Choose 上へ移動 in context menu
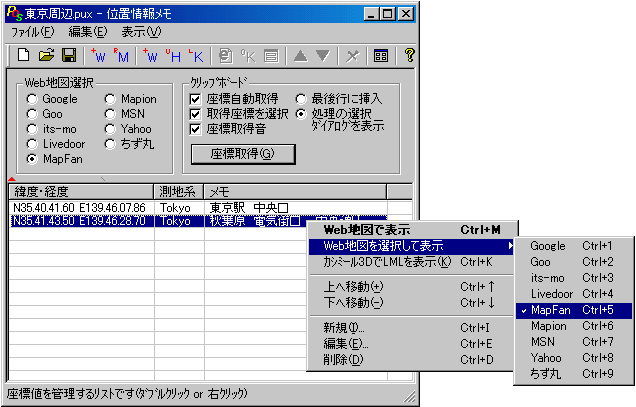Image resolution: width=636 pixels, height=407 pixels. click(x=411, y=287)
